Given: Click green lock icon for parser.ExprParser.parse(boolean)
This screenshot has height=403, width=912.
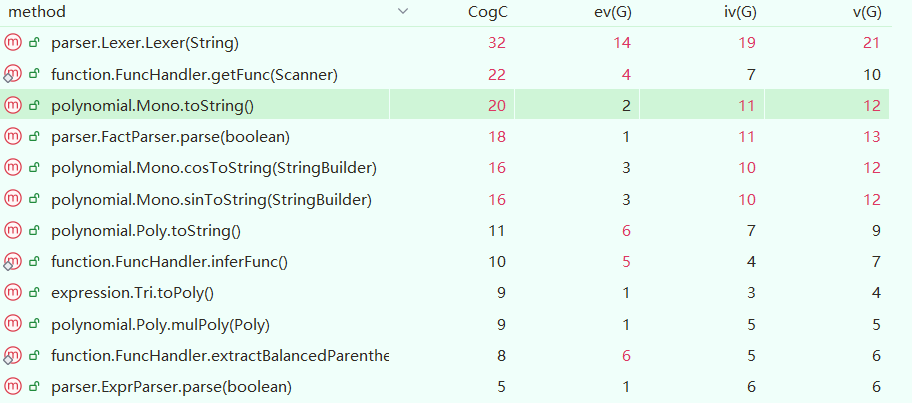Looking at the screenshot, I should click(34, 386).
